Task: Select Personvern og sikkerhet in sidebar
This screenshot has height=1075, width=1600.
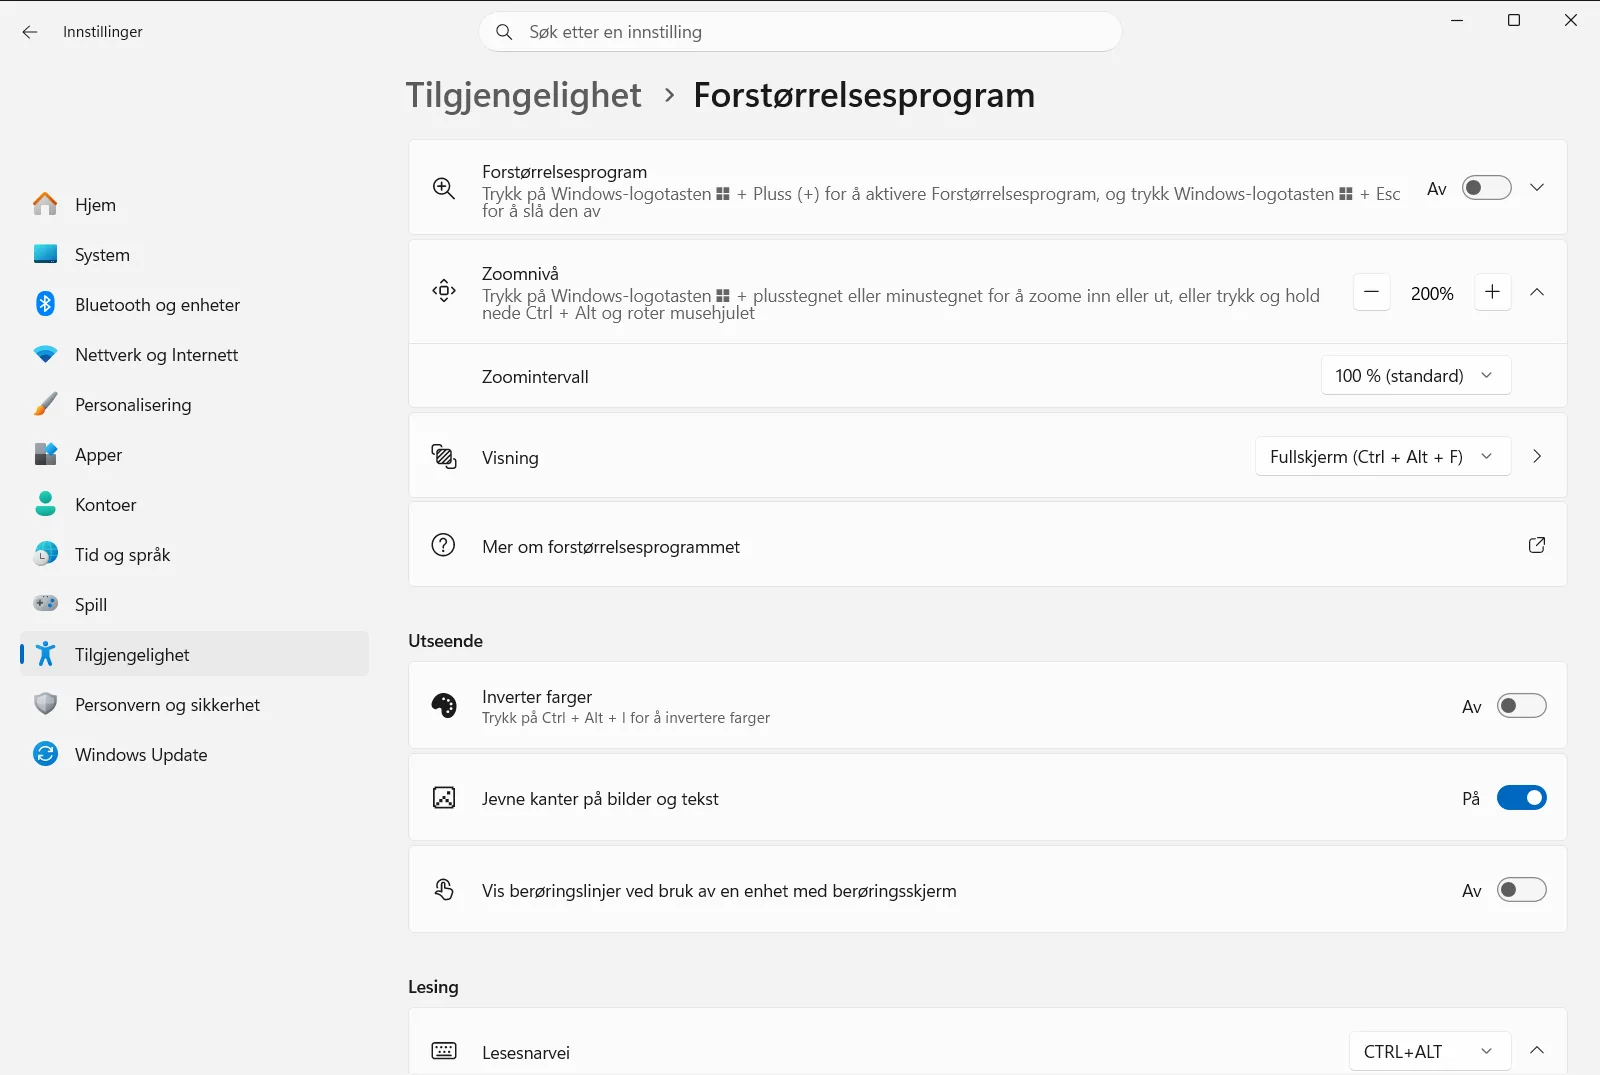Action: (x=194, y=704)
